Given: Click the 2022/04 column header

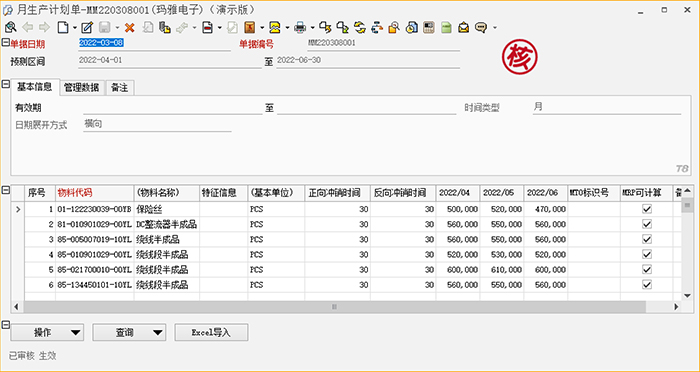Looking at the screenshot, I should coord(458,193).
